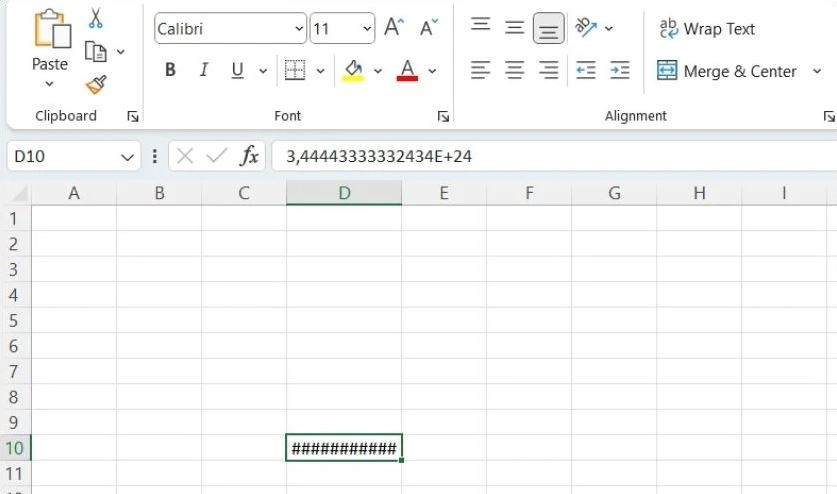Select row 10 header
Screen dimensions: 837x494
point(15,448)
